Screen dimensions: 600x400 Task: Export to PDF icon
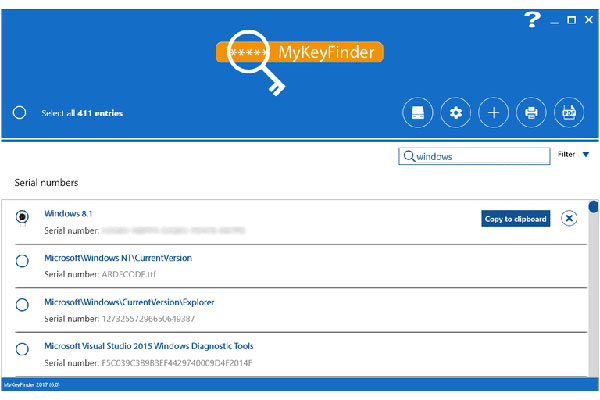pyautogui.click(x=569, y=113)
